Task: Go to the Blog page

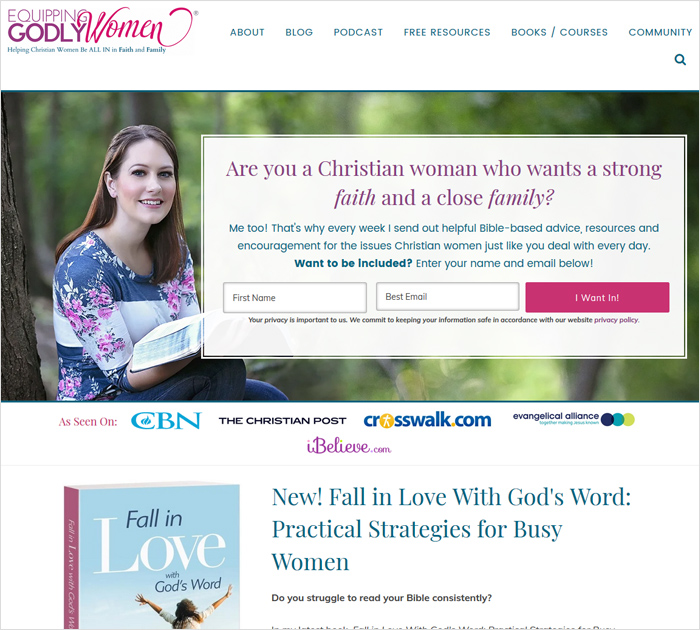Action: click(299, 32)
